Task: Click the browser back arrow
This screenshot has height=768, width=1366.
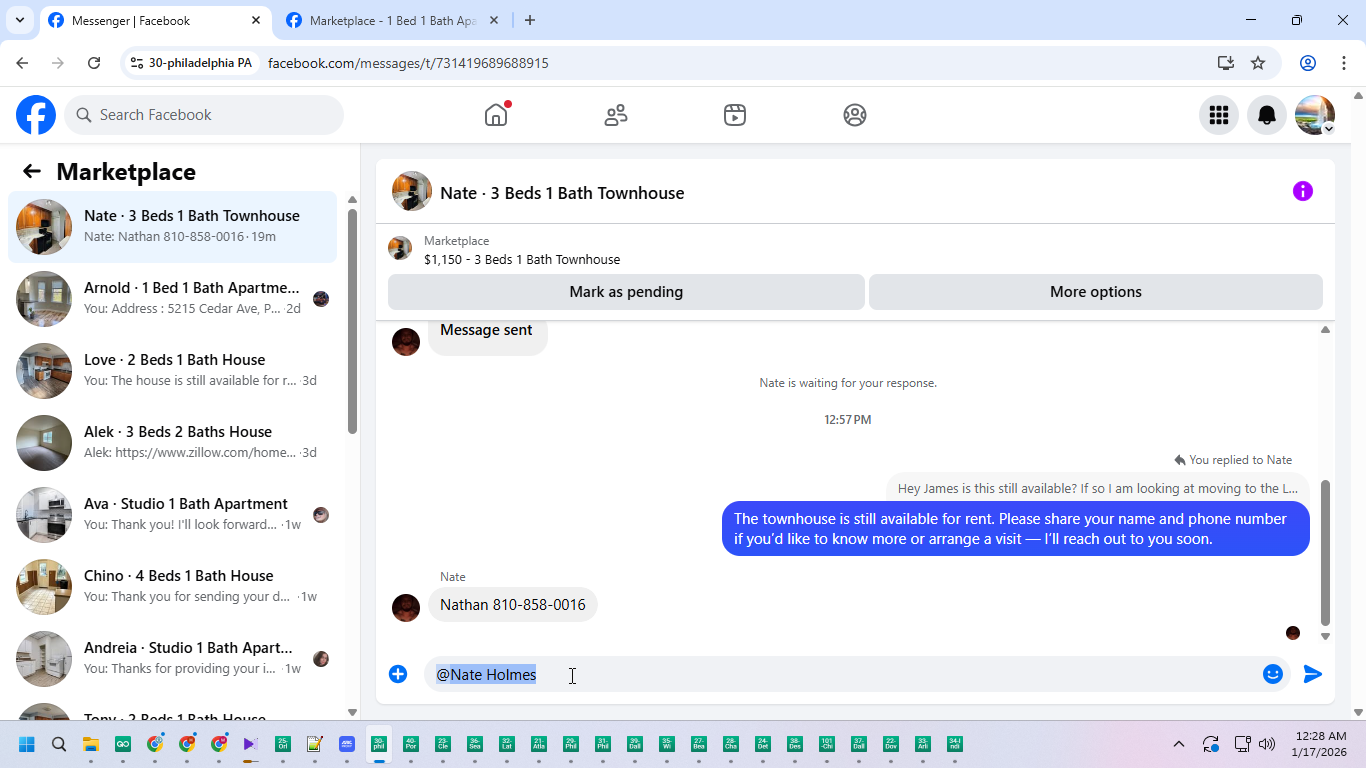Action: pos(22,63)
